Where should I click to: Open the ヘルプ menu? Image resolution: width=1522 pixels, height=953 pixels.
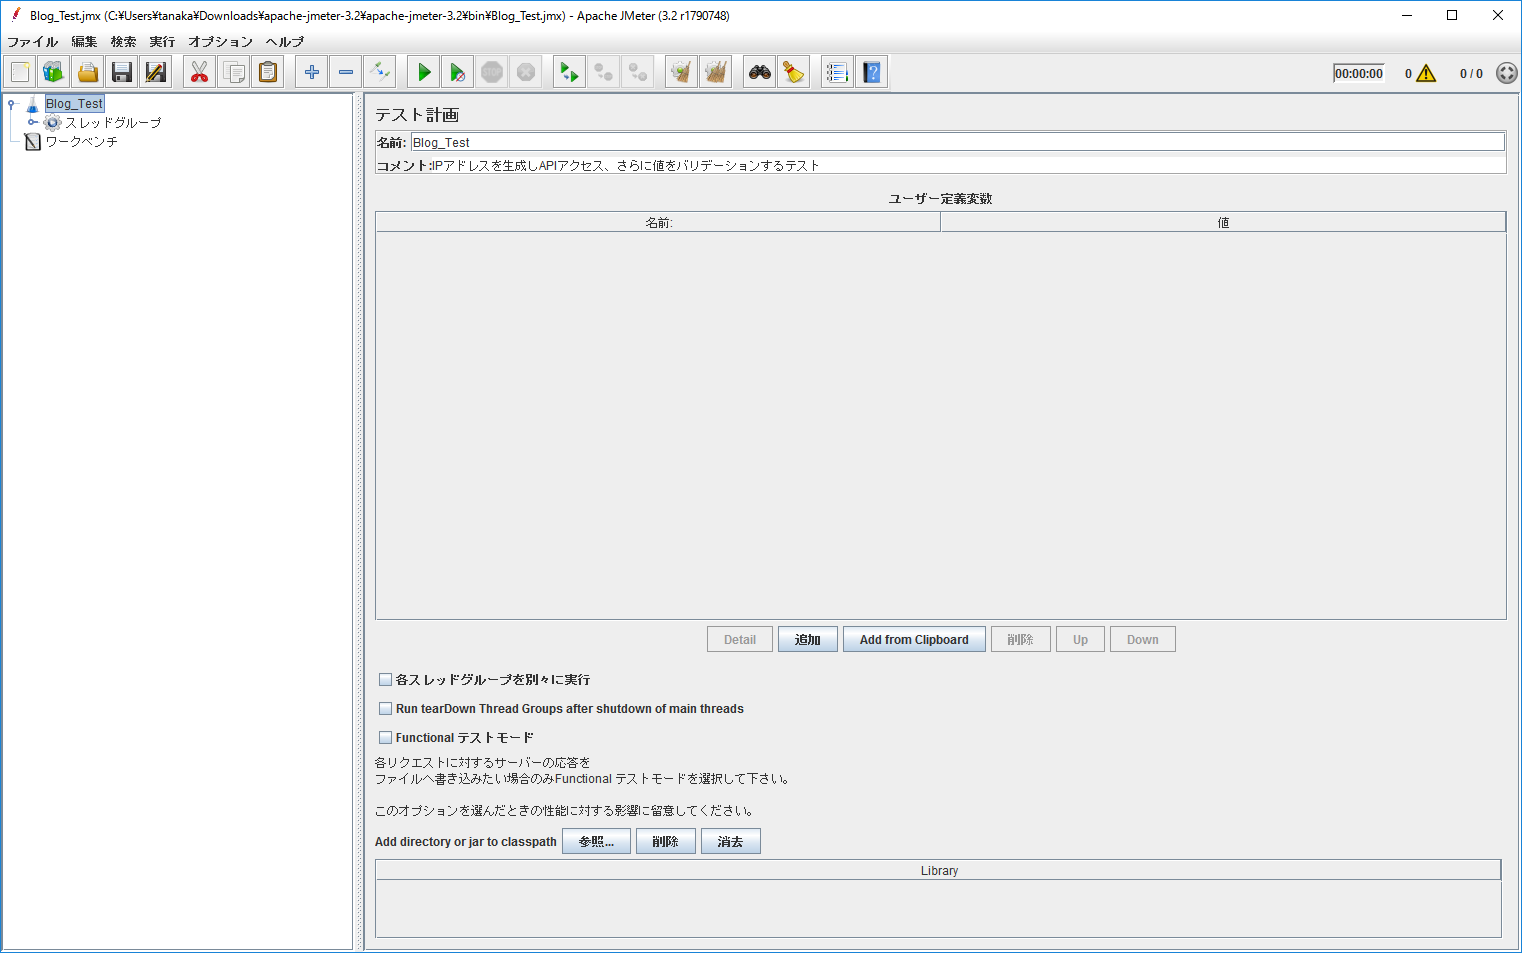click(x=285, y=42)
